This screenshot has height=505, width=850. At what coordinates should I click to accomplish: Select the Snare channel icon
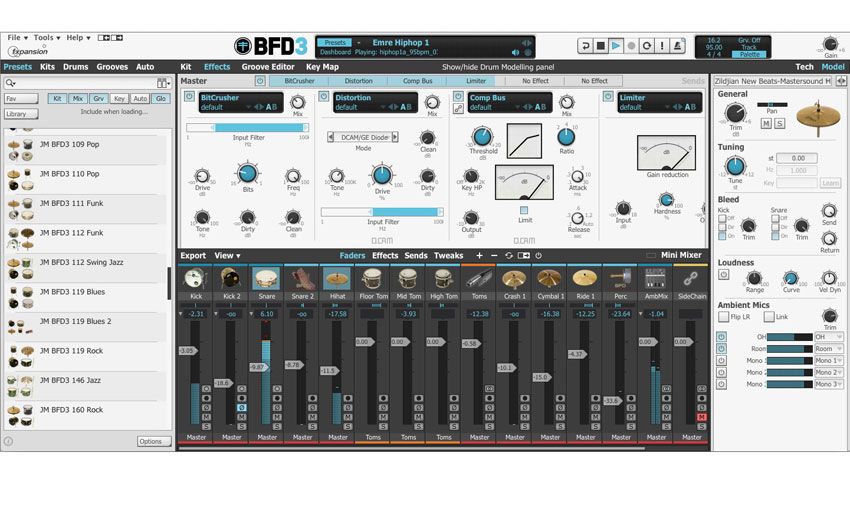click(267, 279)
